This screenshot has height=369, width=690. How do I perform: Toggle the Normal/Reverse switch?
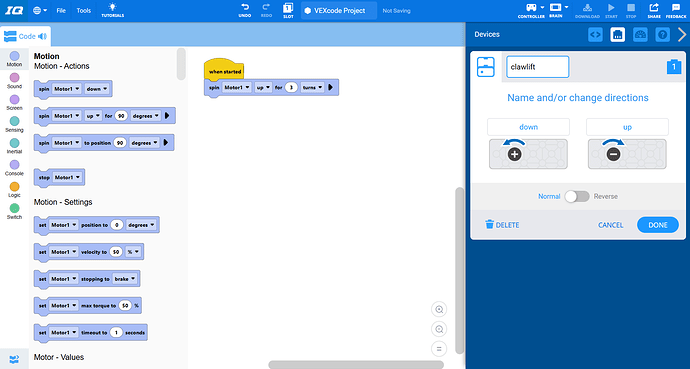point(577,196)
